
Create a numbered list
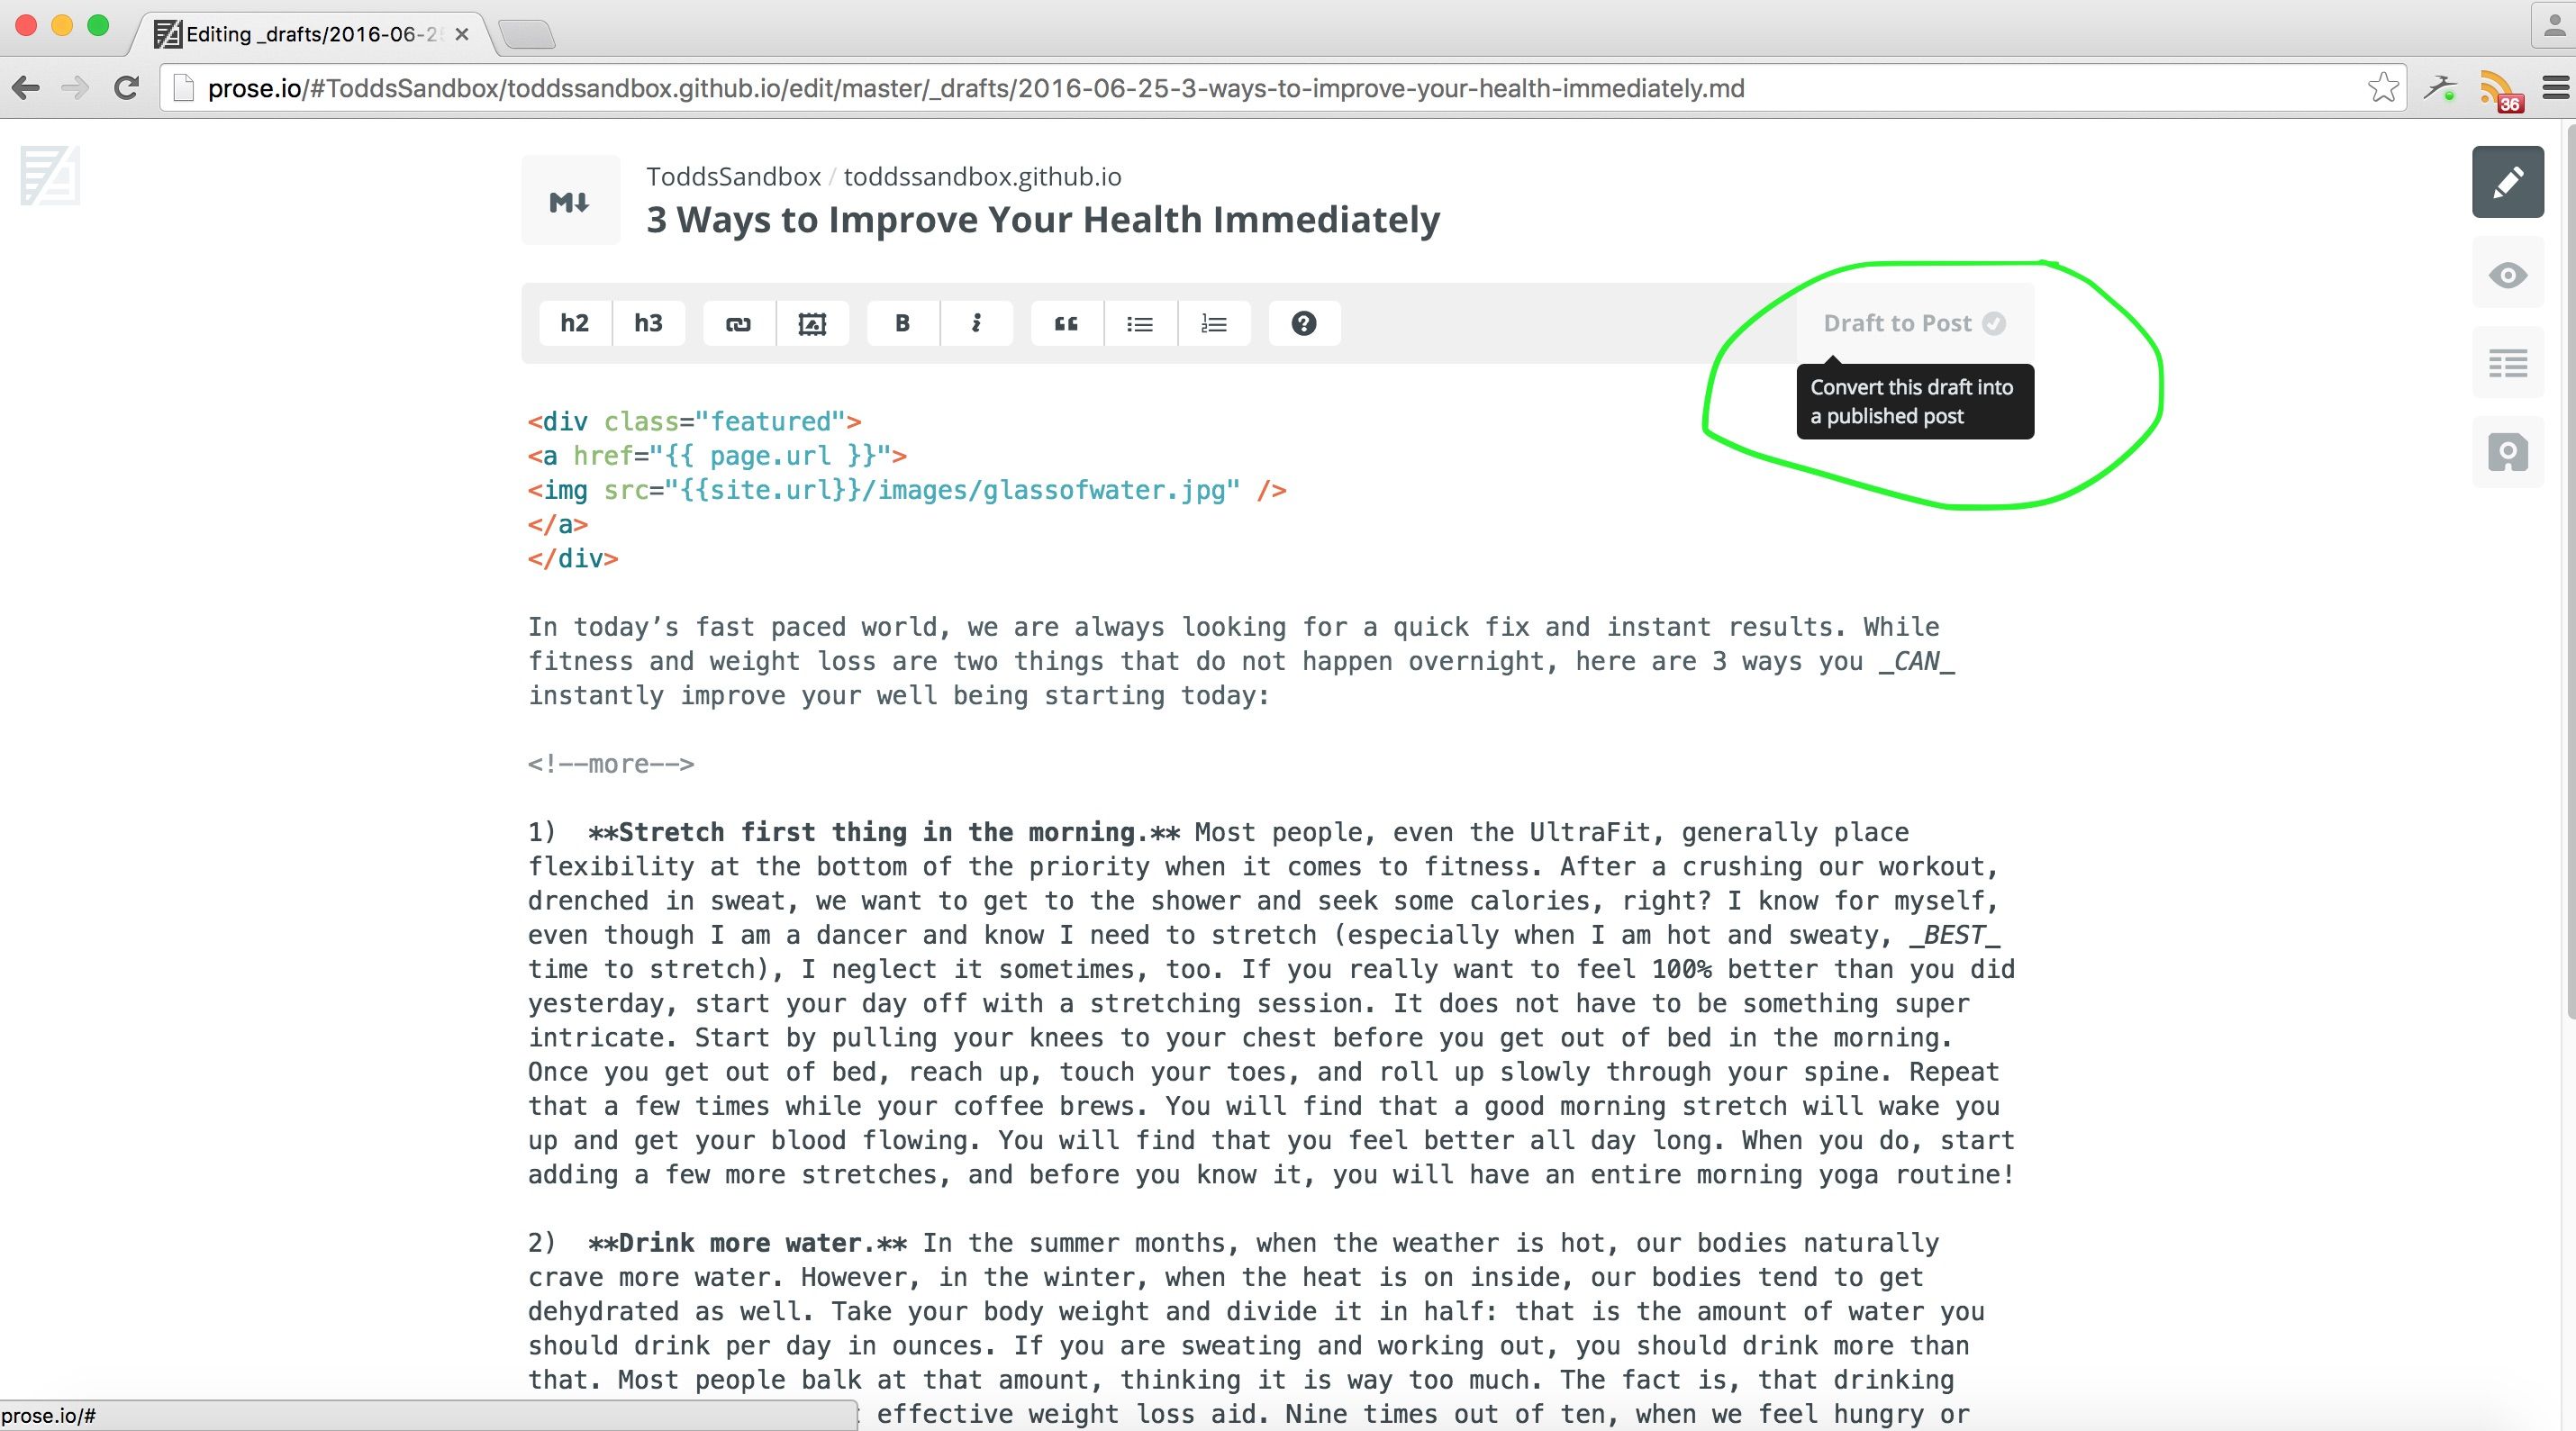coord(1214,323)
